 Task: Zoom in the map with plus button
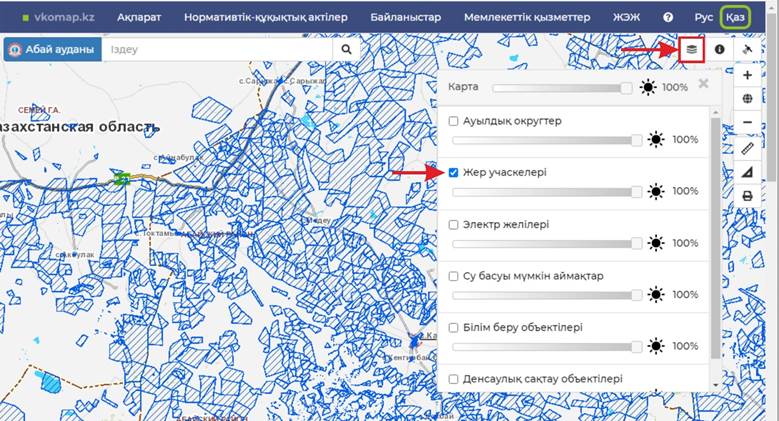pos(747,75)
